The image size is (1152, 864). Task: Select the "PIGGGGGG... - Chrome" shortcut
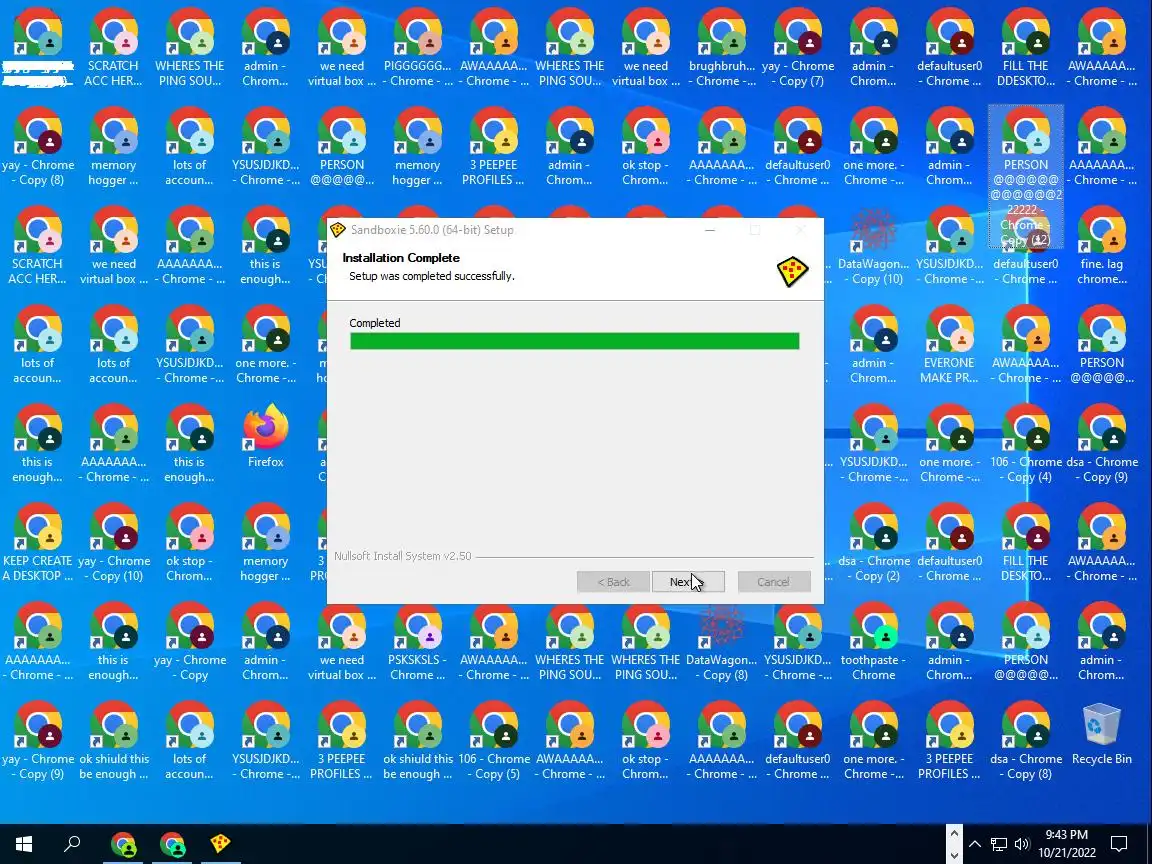click(417, 48)
